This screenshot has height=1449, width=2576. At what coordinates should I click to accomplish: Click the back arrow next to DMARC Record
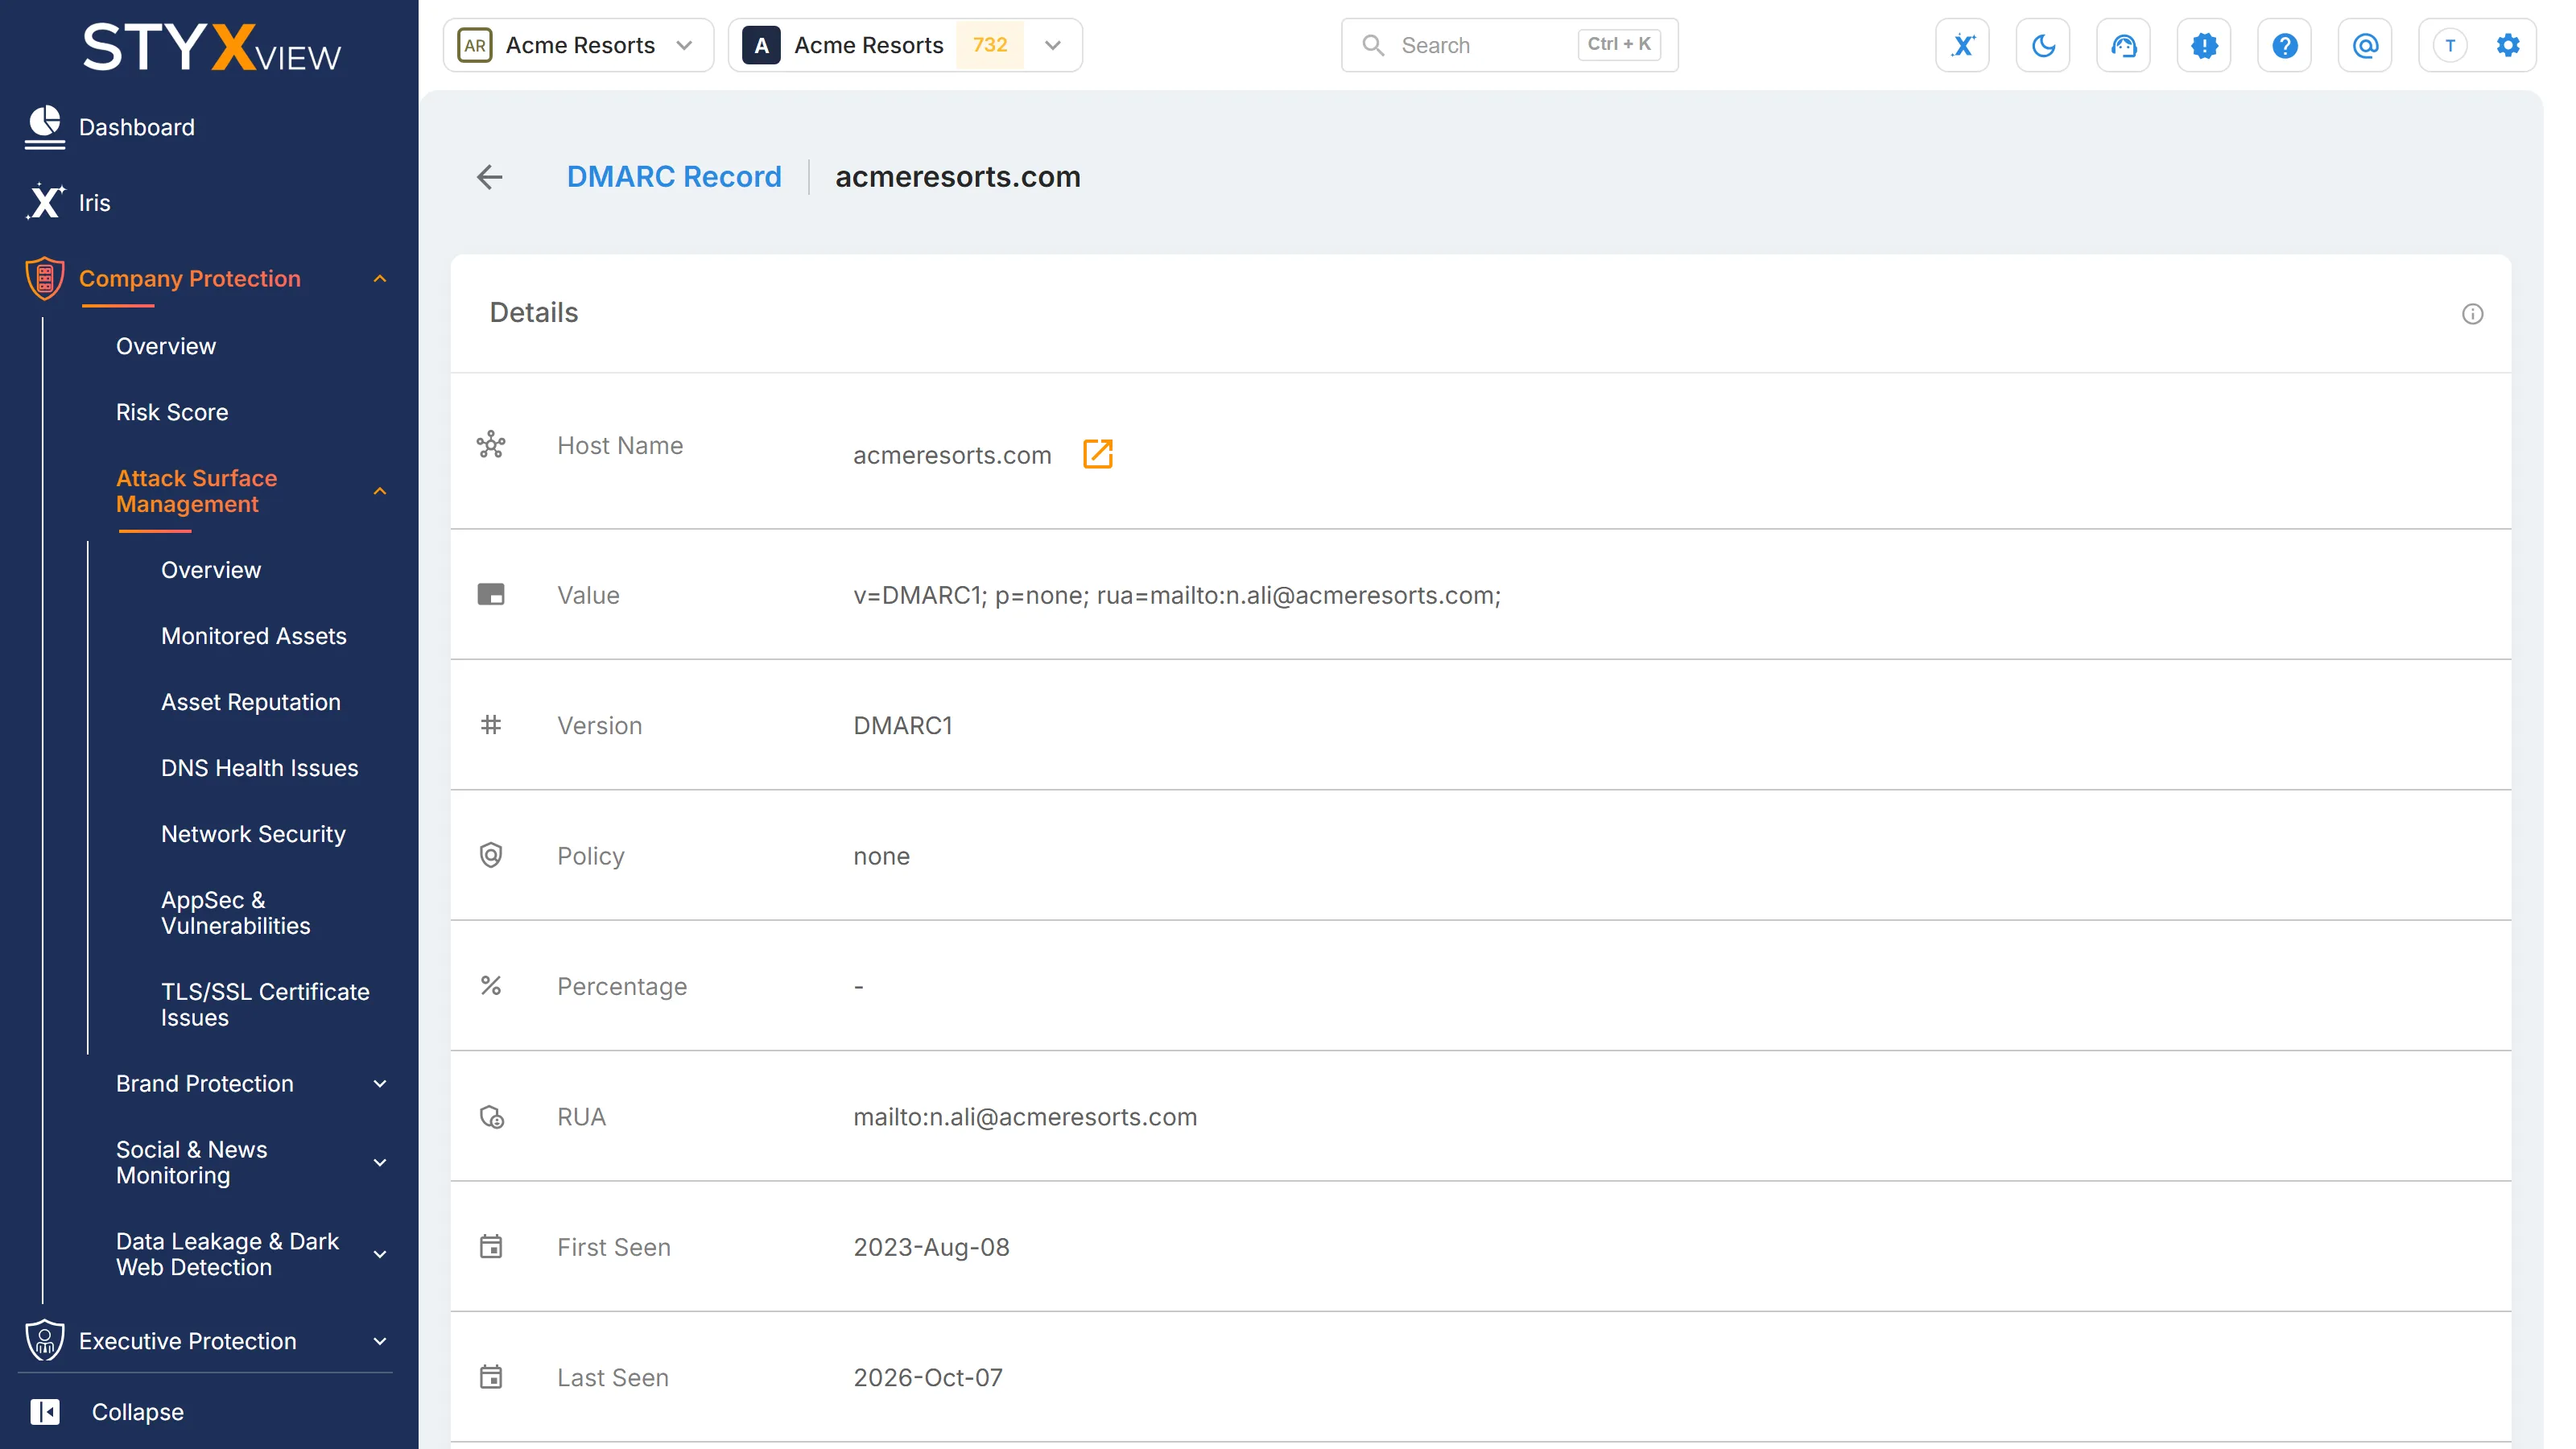[489, 177]
